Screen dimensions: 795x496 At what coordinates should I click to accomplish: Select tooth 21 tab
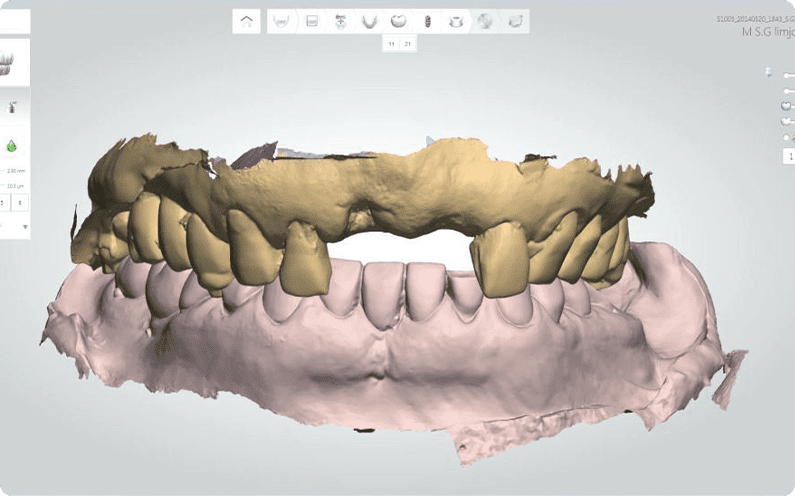pyautogui.click(x=408, y=45)
